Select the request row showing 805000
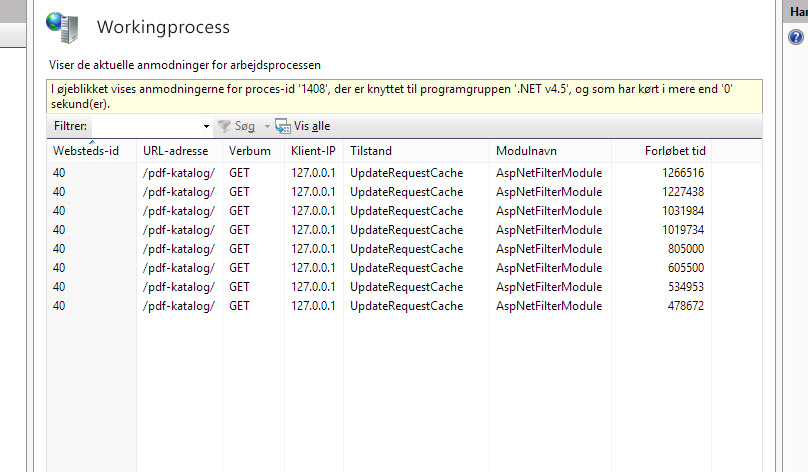This screenshot has height=472, width=808. pyautogui.click(x=380, y=249)
